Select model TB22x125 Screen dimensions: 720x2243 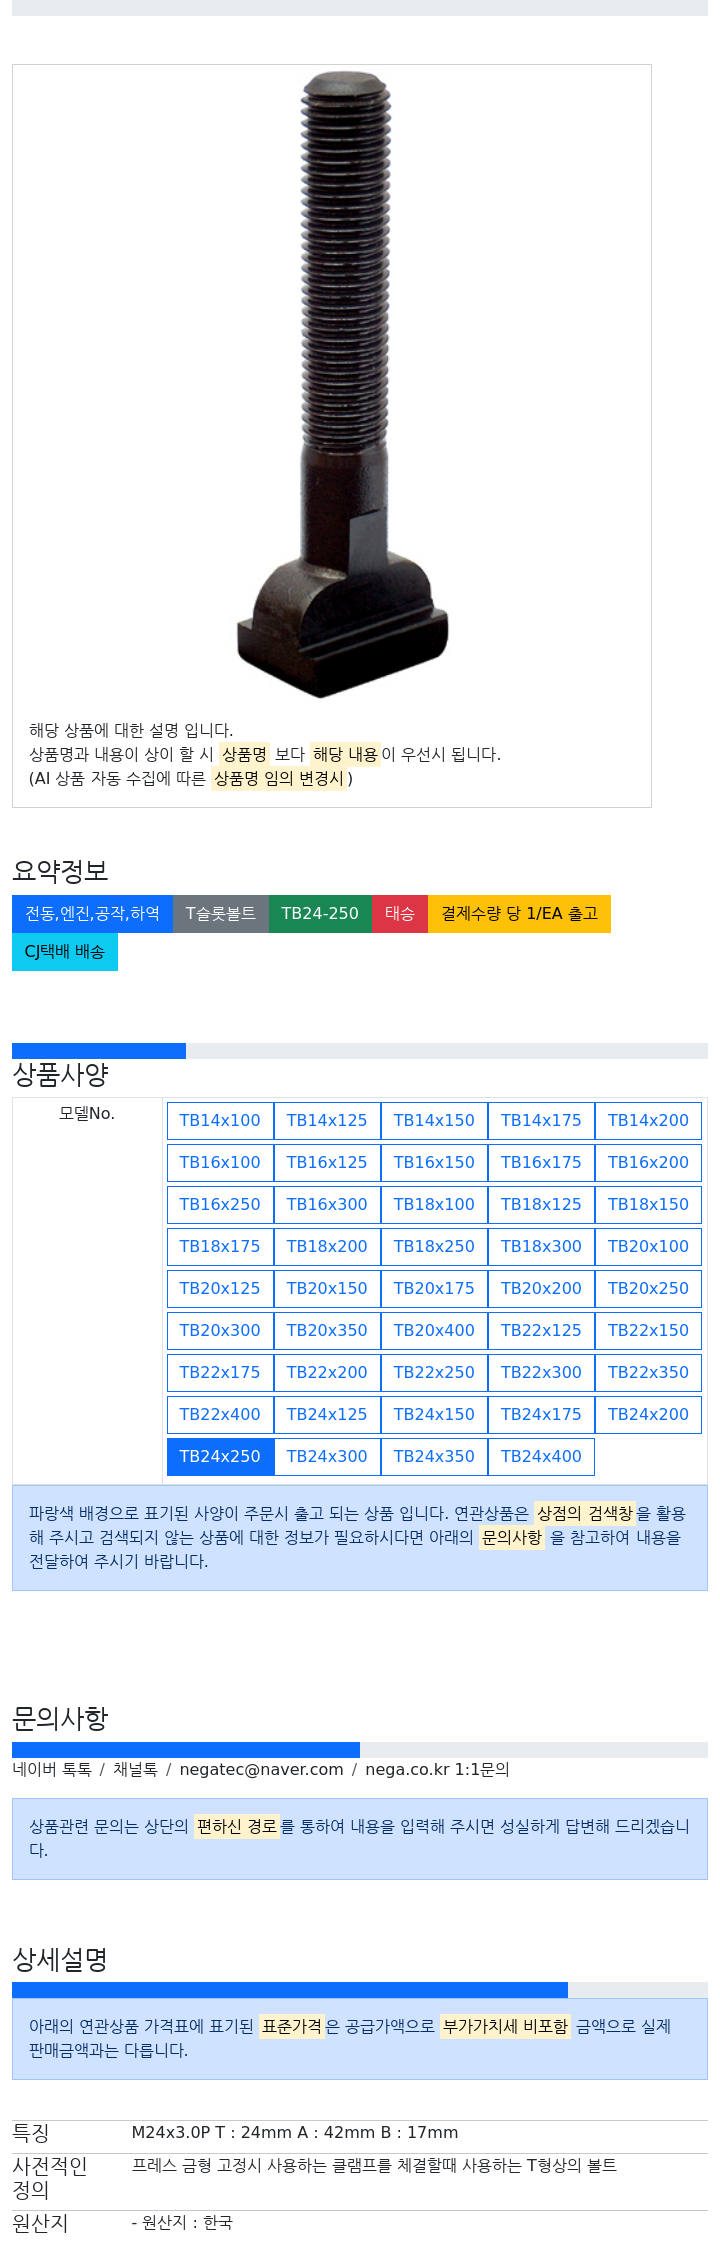tap(541, 1331)
